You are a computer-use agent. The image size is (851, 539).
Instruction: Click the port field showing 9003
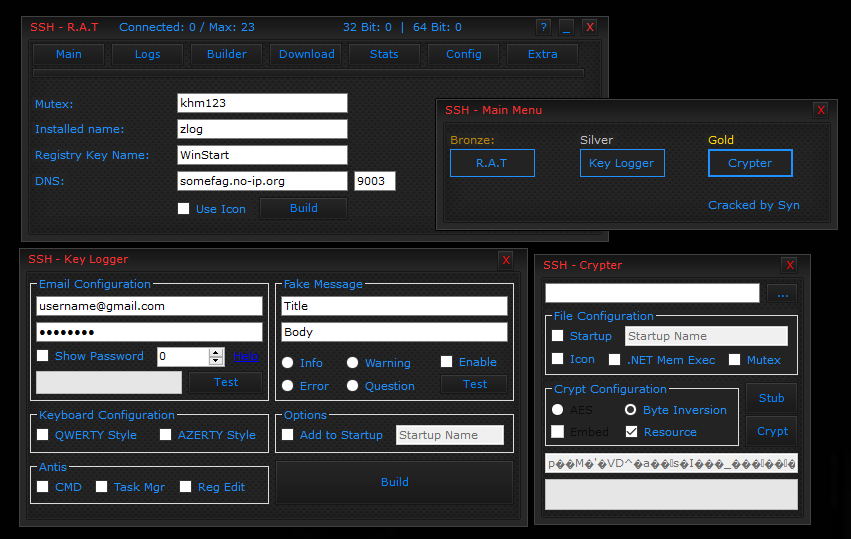pyautogui.click(x=374, y=181)
